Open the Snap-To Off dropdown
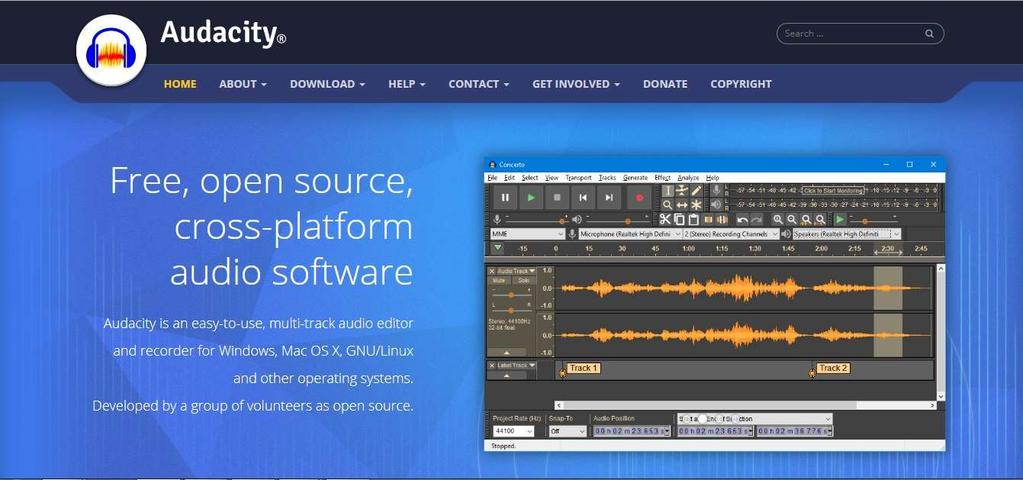 pos(568,431)
